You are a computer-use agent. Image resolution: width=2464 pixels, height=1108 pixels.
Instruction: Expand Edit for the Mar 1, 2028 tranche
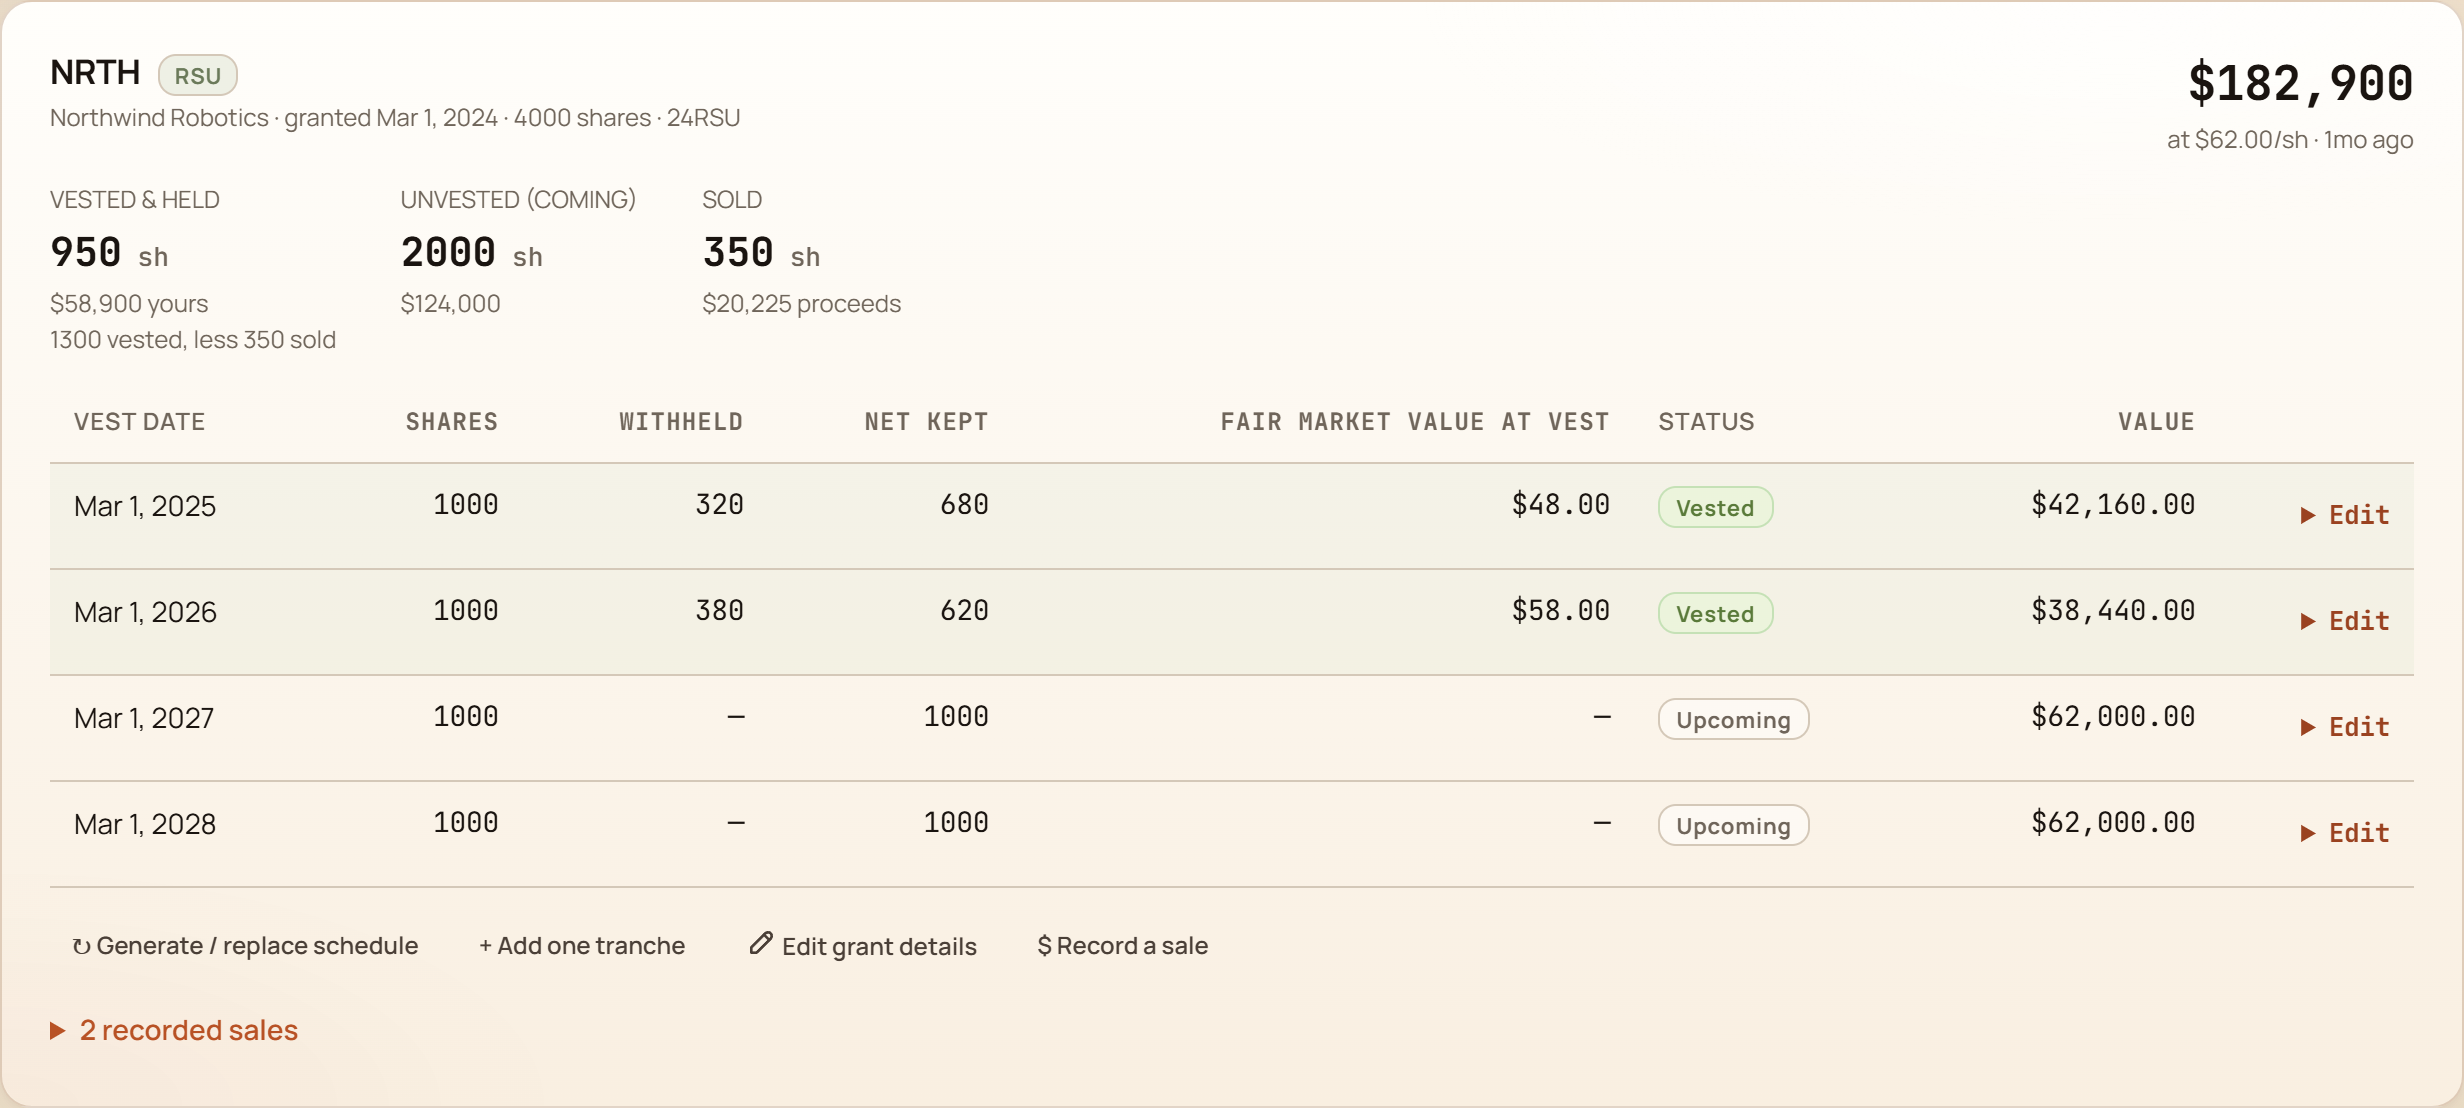tap(2344, 833)
